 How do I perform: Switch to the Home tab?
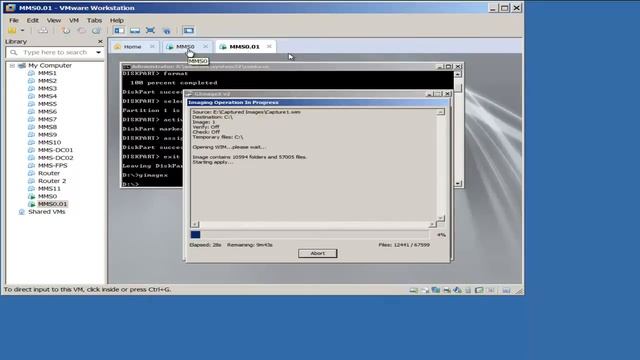pyautogui.click(x=133, y=47)
